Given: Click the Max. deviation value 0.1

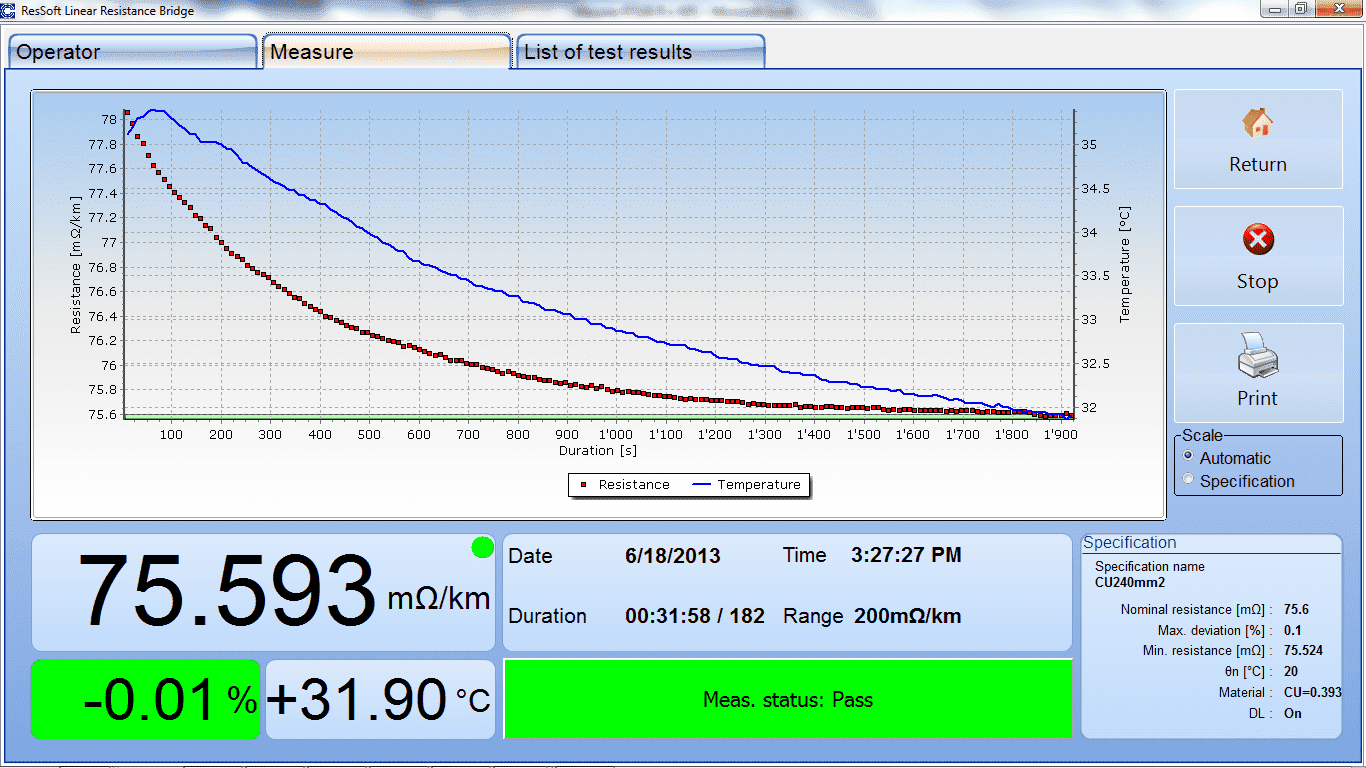Looking at the screenshot, I should pos(1293,631).
